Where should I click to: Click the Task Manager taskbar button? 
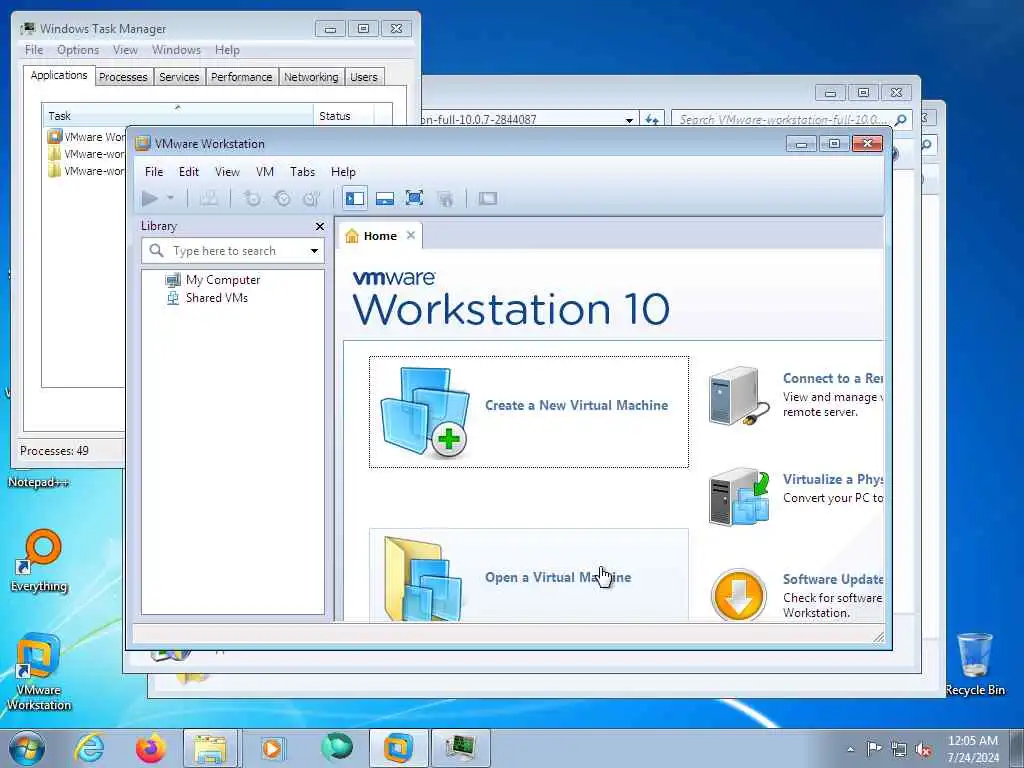[x=460, y=748]
